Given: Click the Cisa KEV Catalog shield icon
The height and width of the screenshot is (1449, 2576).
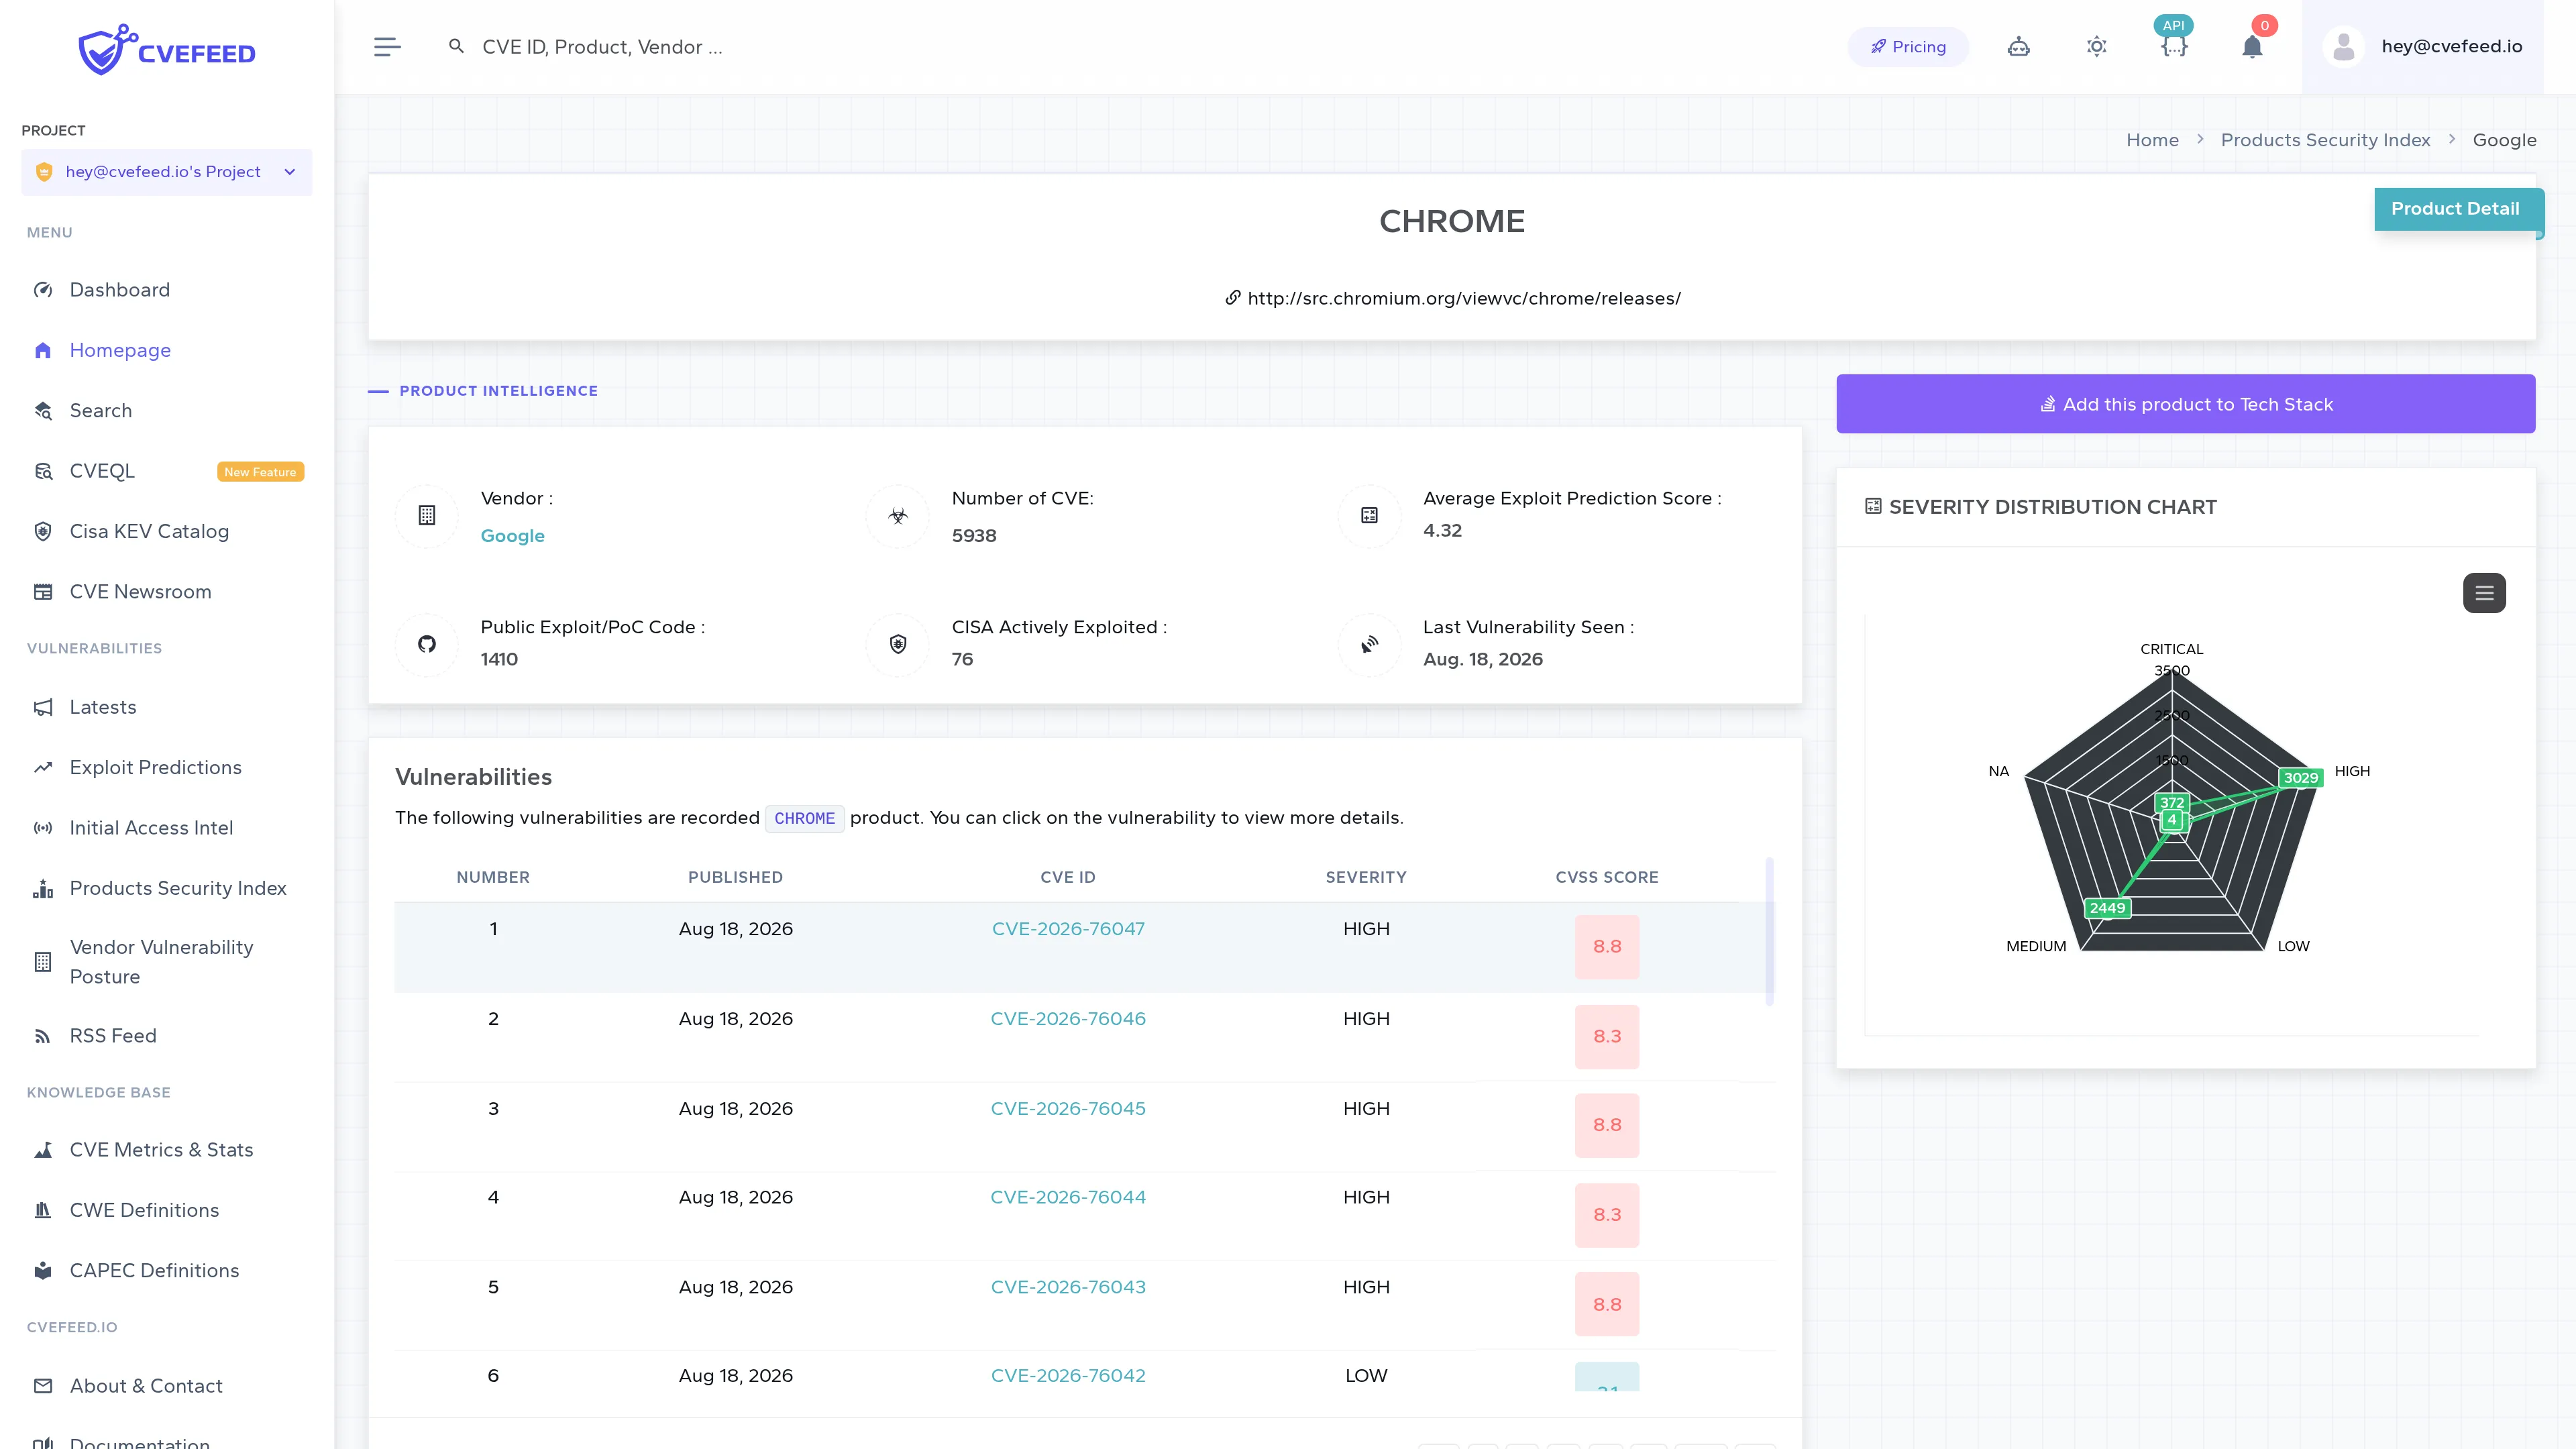Looking at the screenshot, I should (43, 531).
